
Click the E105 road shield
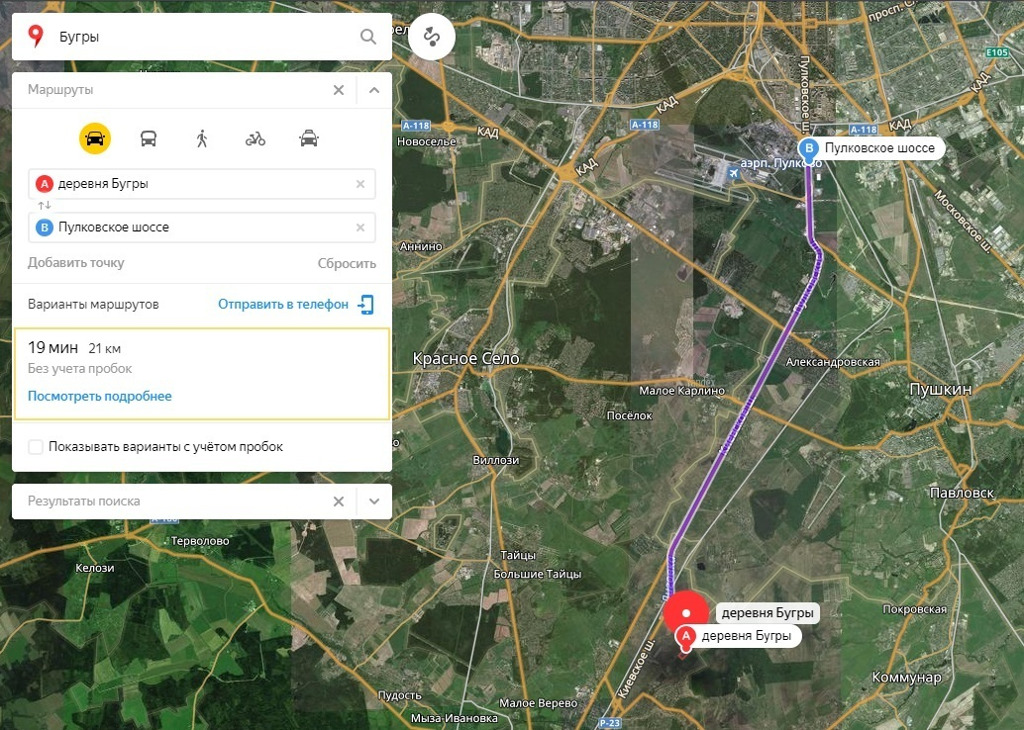[997, 52]
